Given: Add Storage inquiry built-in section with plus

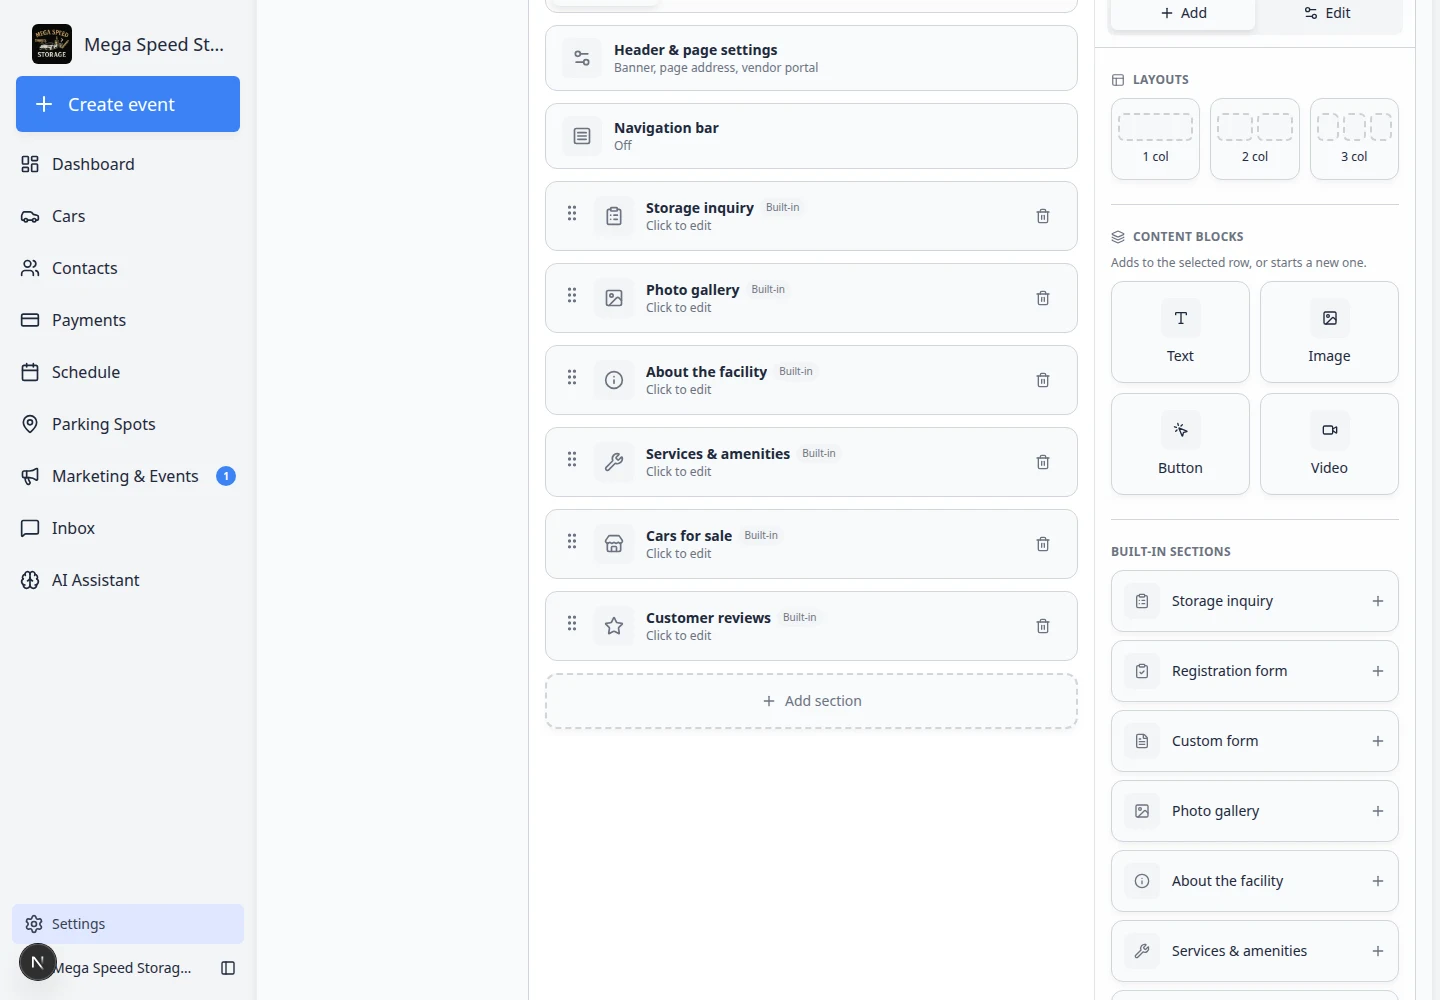Looking at the screenshot, I should click(x=1378, y=601).
